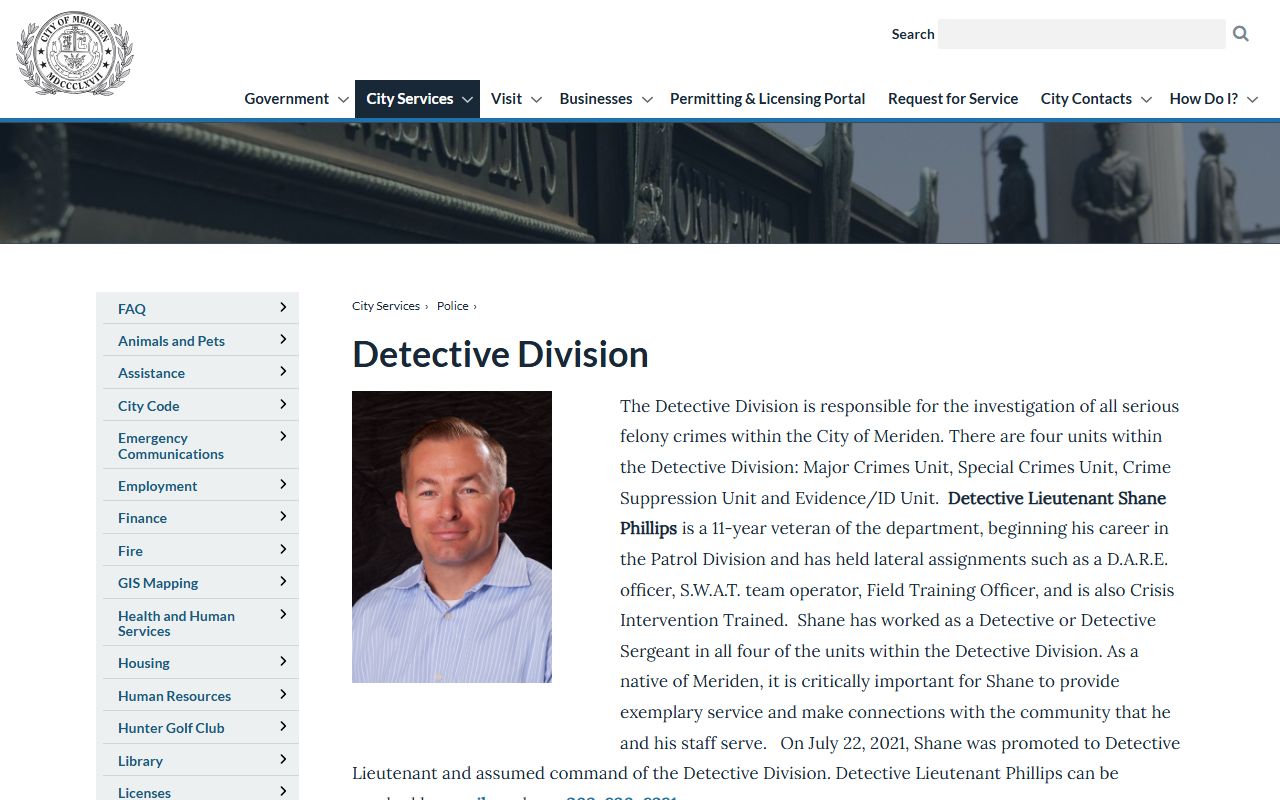Expand the Library chevron
Screen dimensions: 1280x800
(283, 759)
